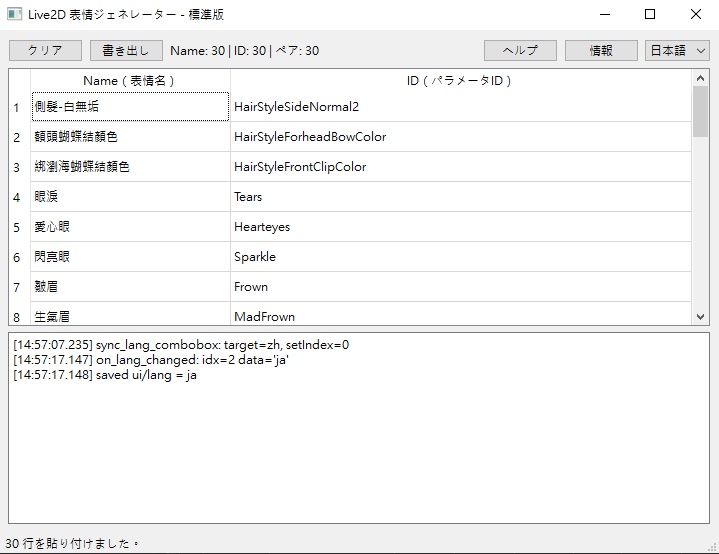Select cell 生氣眉 in row 8
Image resolution: width=719 pixels, height=554 pixels.
130,314
